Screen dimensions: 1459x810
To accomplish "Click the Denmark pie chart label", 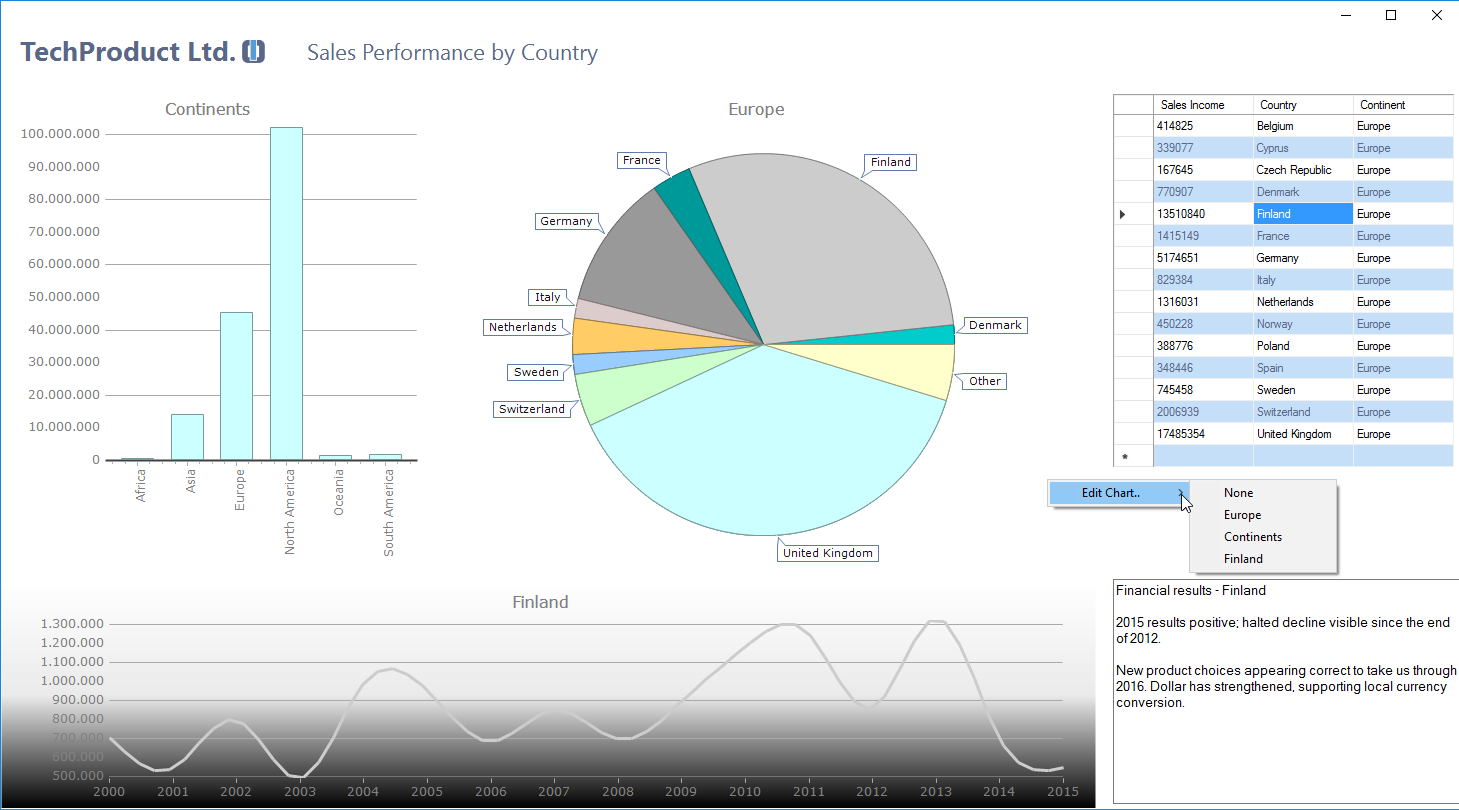I will pos(995,325).
